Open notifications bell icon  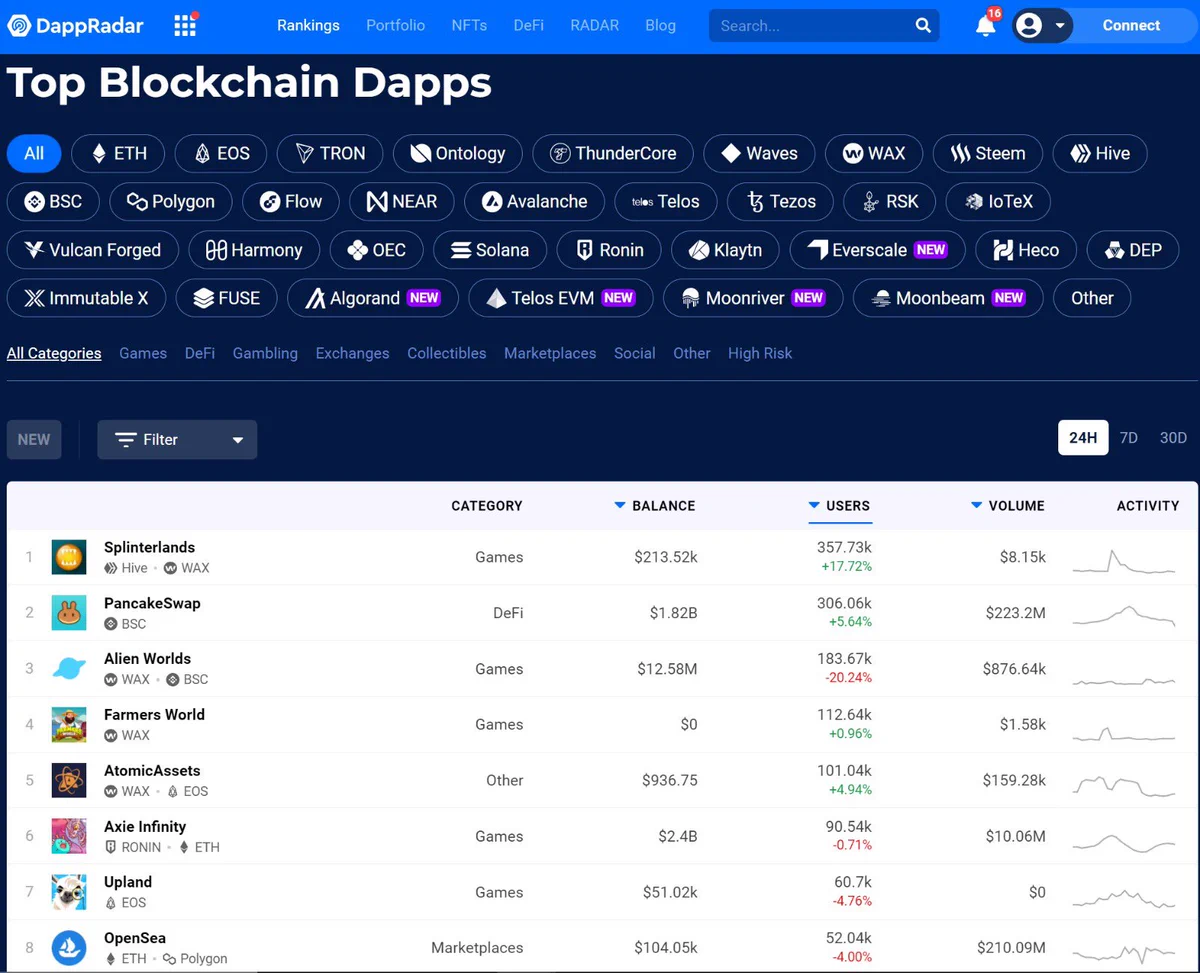(x=986, y=25)
